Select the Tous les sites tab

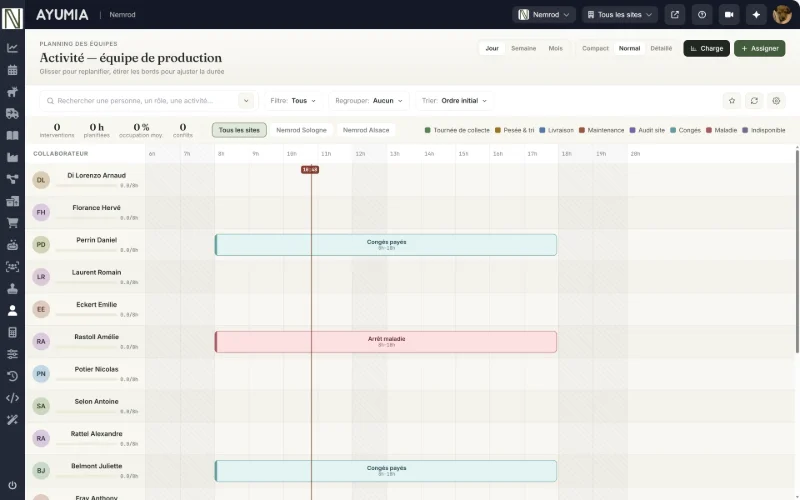(x=239, y=130)
